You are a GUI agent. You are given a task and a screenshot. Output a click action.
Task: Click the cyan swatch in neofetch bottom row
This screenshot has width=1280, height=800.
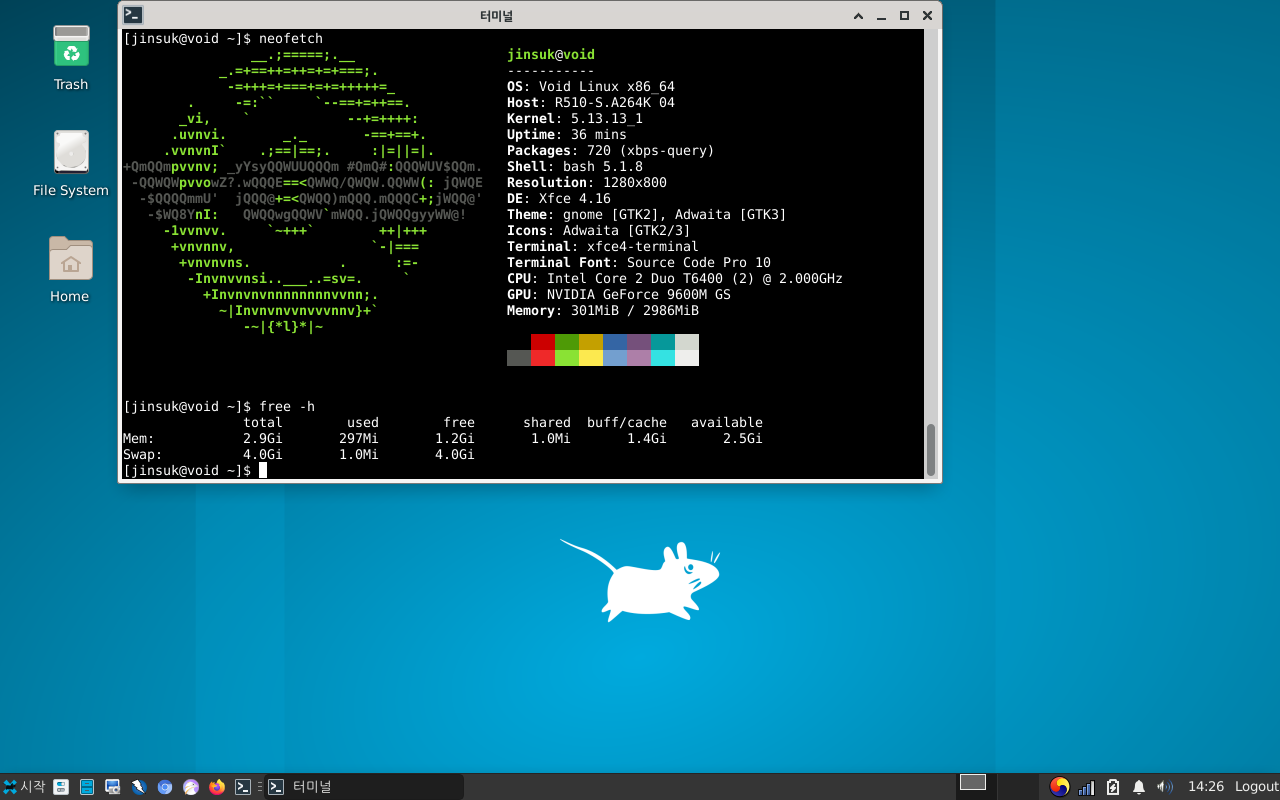pyautogui.click(x=663, y=358)
